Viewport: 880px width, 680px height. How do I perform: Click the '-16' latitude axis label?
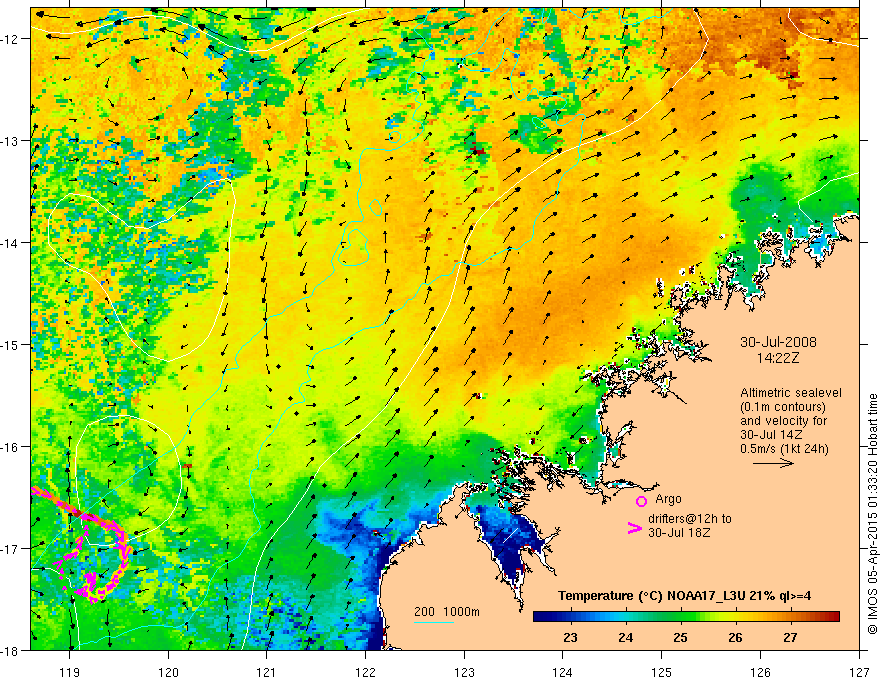(x=11, y=447)
